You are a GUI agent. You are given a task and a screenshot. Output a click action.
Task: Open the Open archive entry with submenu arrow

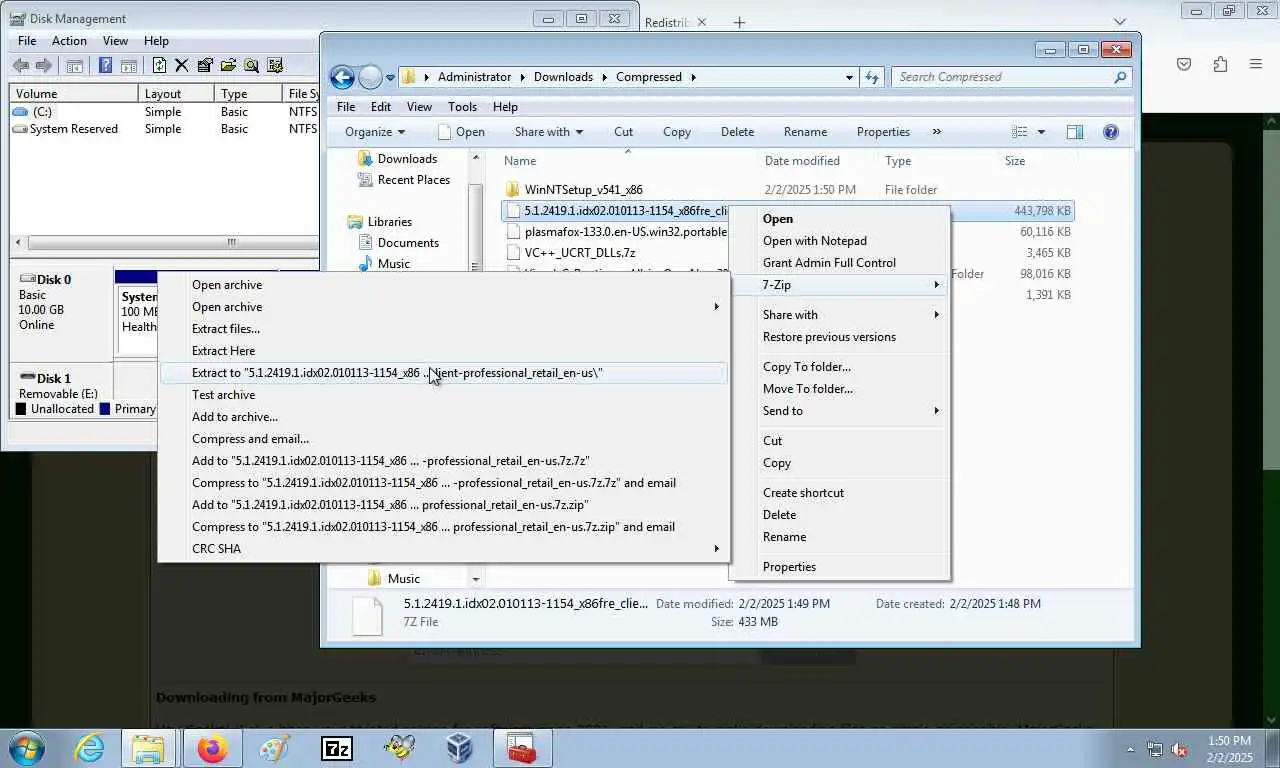pos(444,307)
